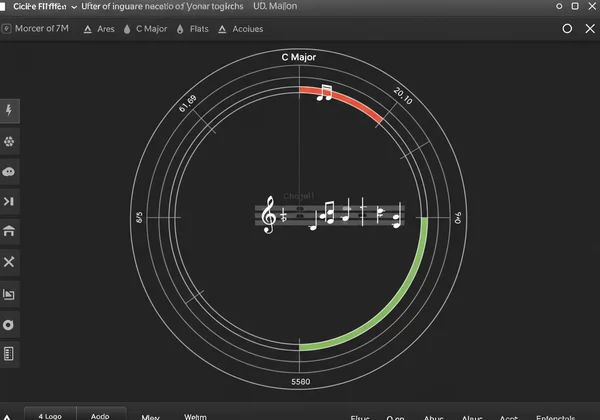Click the Abuc bottom bar item
This screenshot has width=600, height=420.
tap(434, 418)
